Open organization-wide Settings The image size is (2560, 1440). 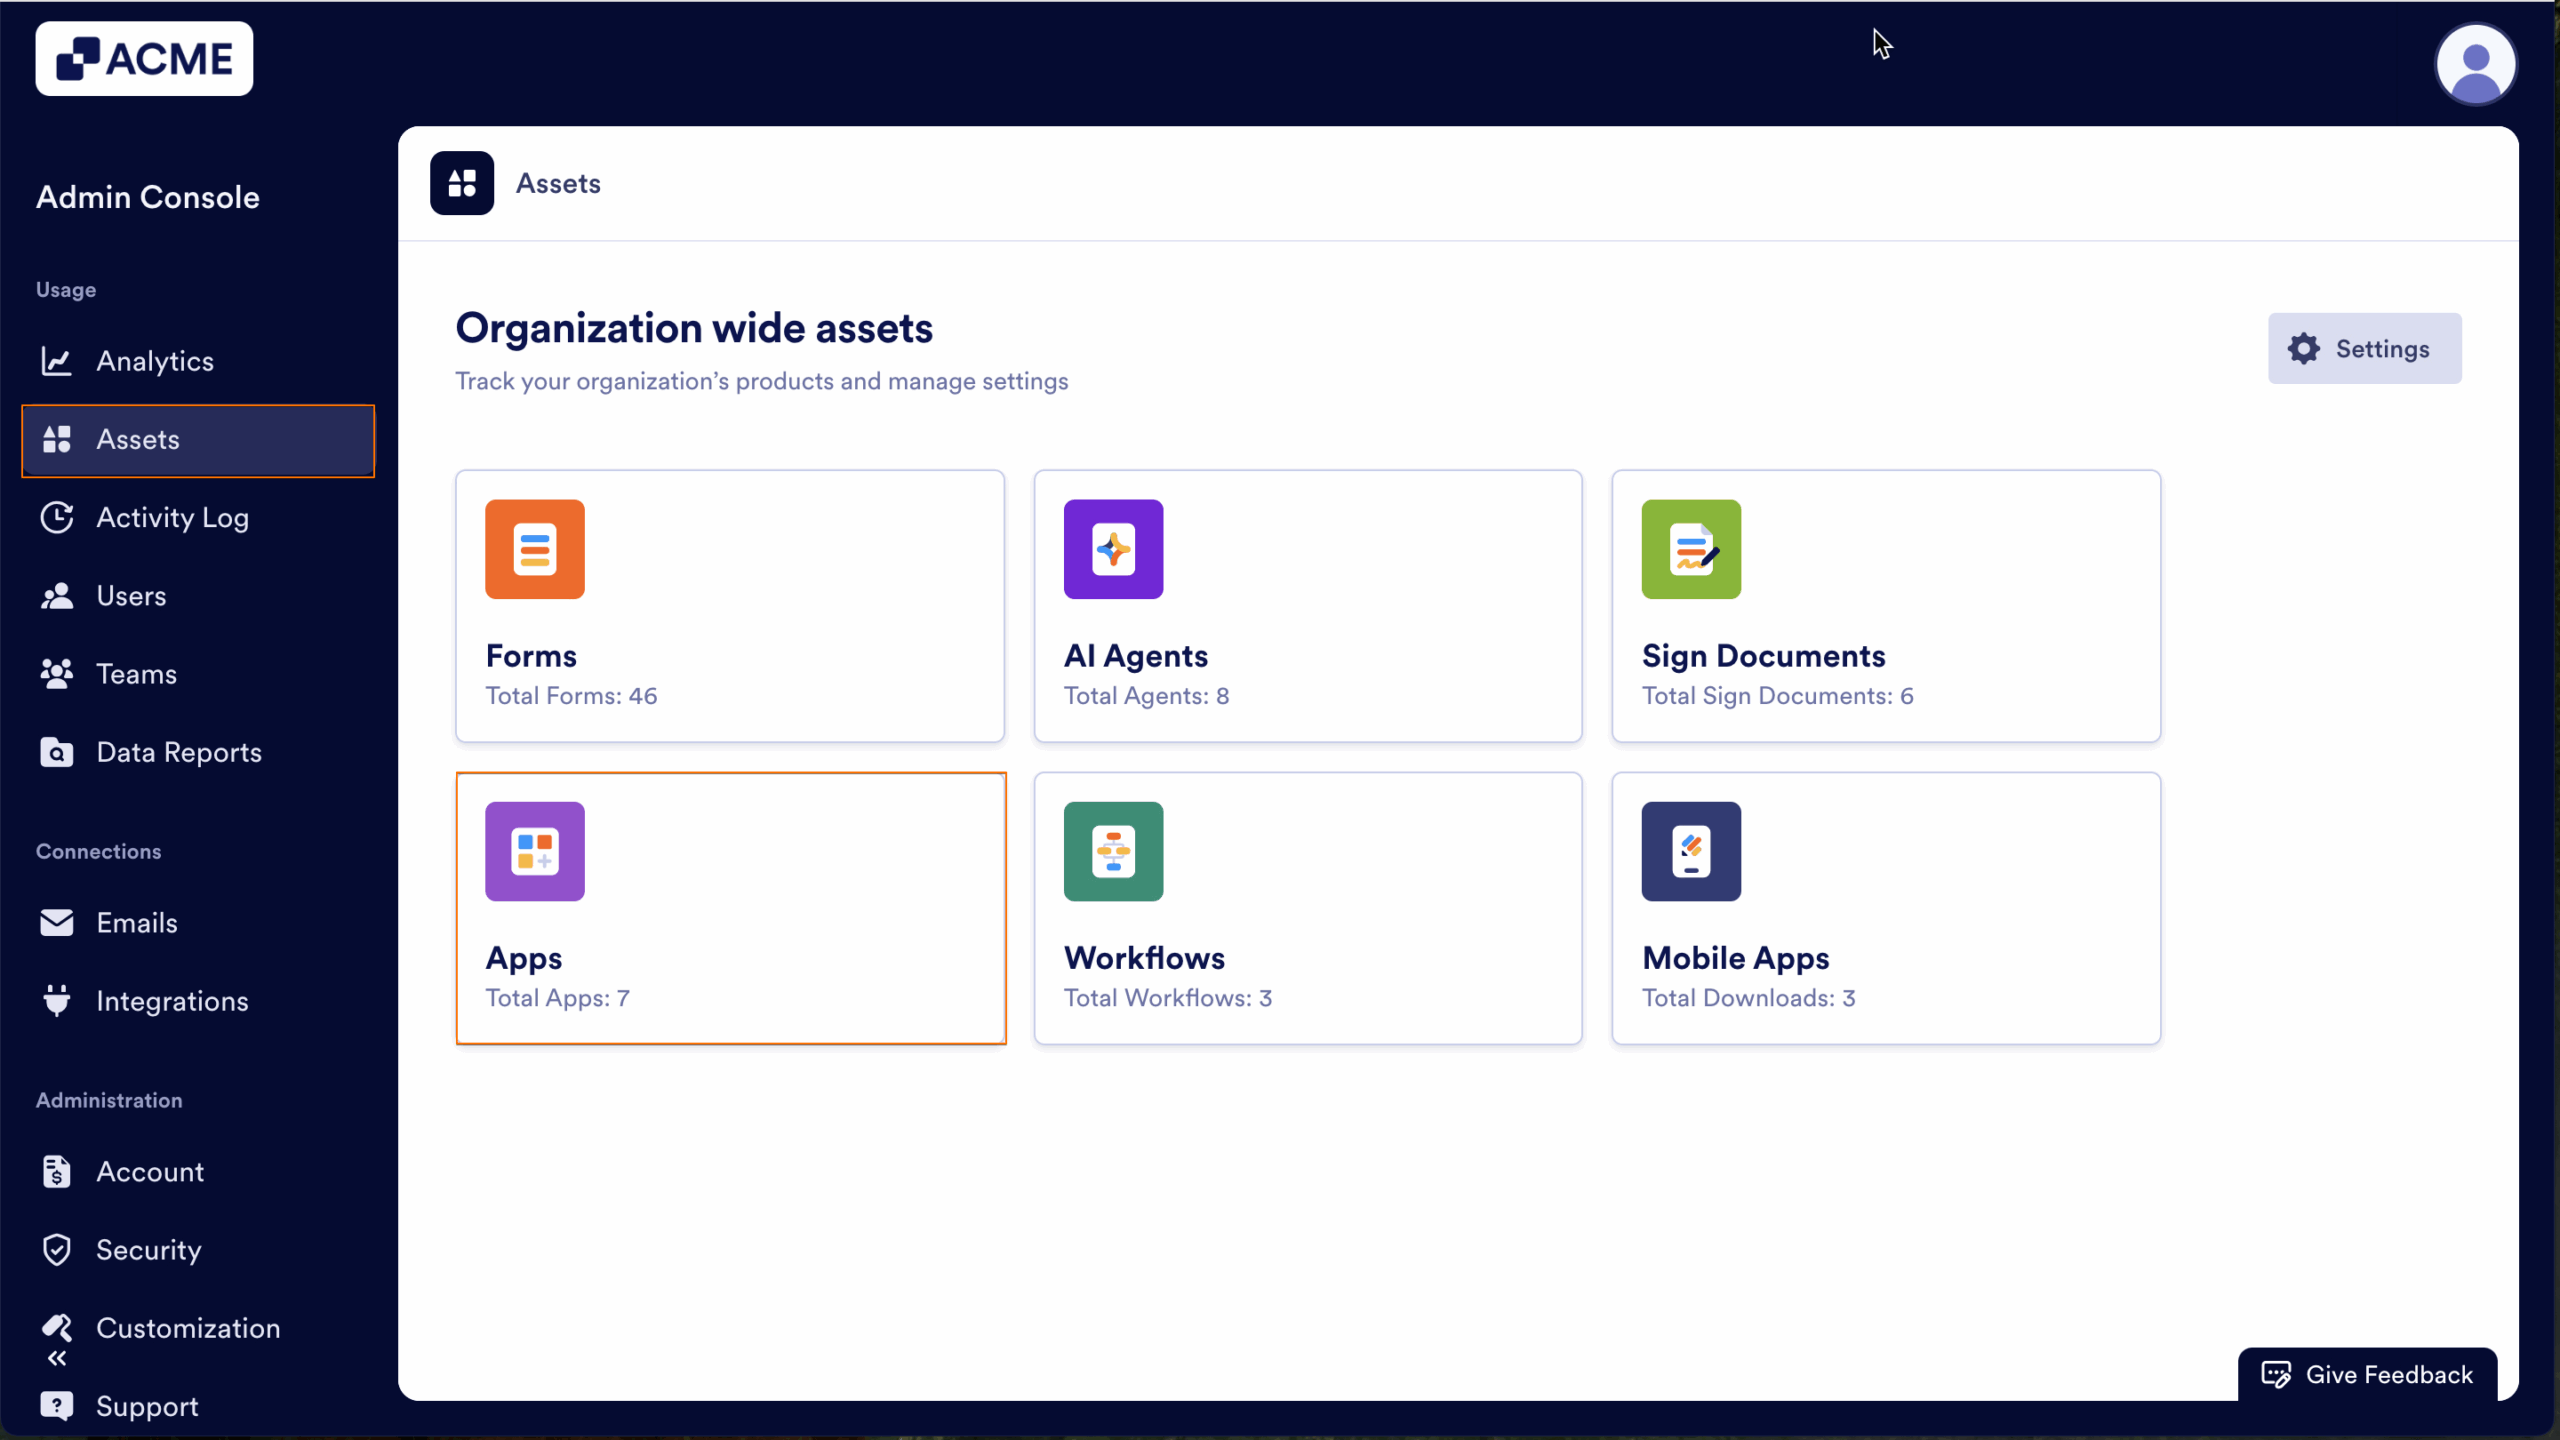click(2365, 348)
